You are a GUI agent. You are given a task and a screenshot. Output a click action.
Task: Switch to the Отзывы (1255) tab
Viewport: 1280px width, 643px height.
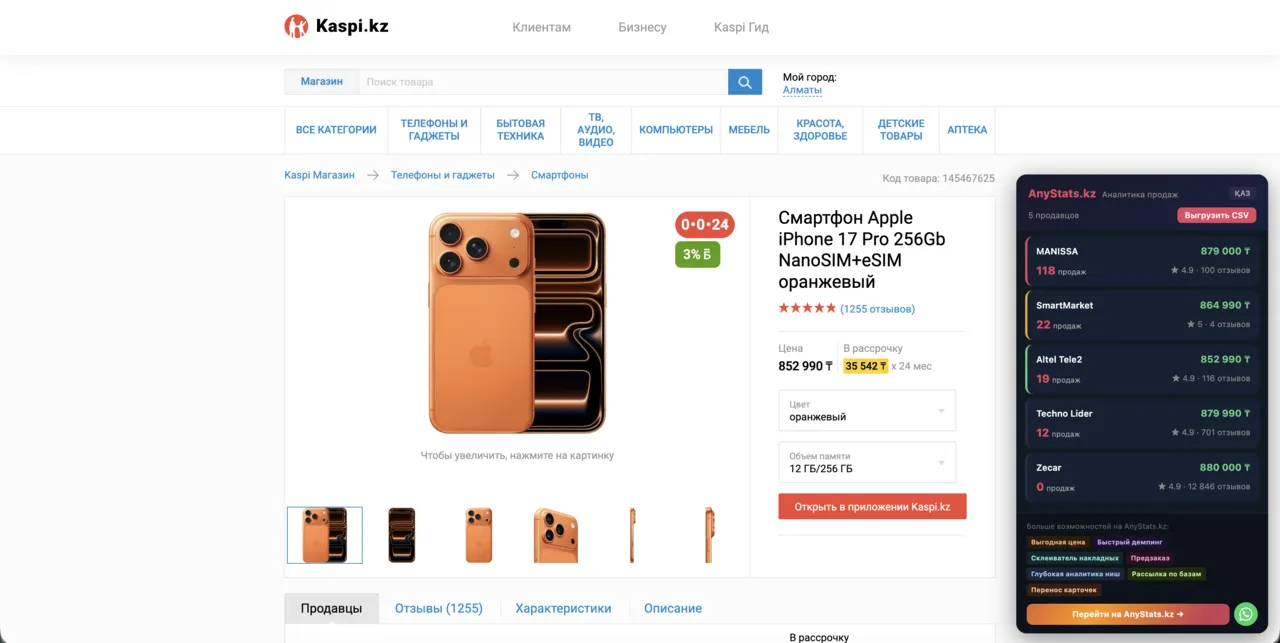click(439, 608)
